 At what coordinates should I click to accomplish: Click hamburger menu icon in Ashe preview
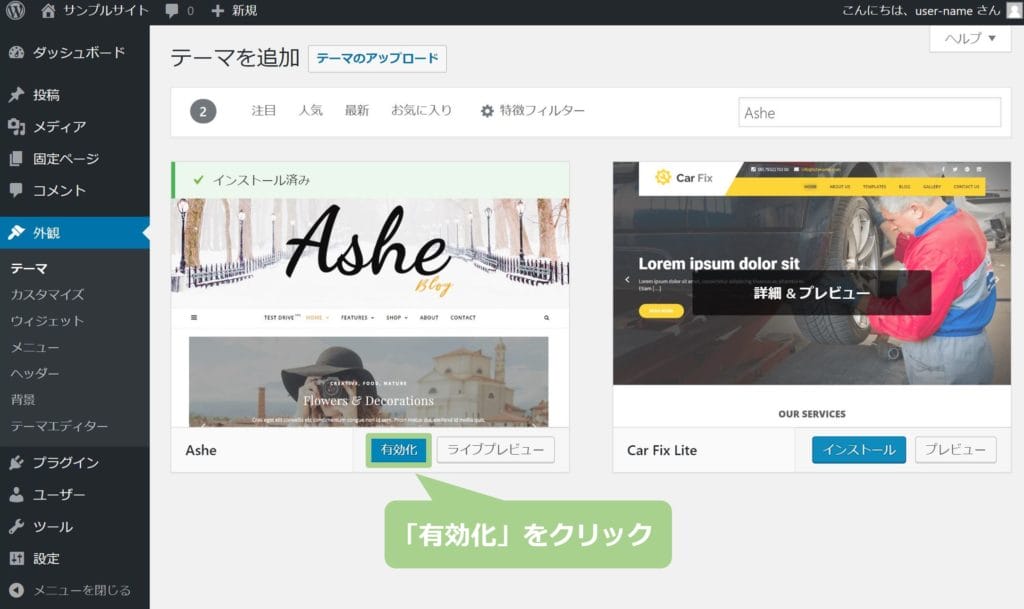coord(194,318)
